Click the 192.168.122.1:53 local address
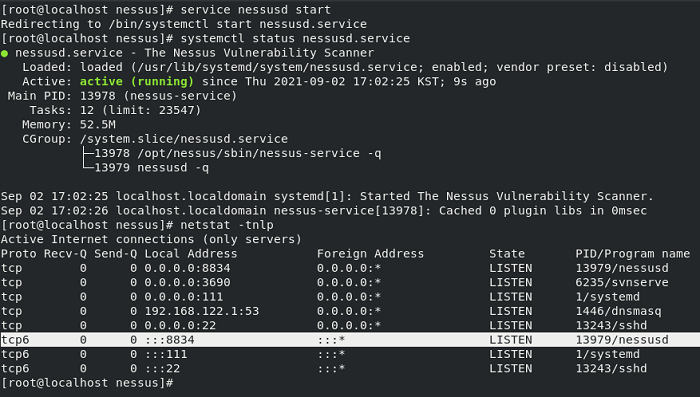The image size is (700, 397). coord(202,311)
